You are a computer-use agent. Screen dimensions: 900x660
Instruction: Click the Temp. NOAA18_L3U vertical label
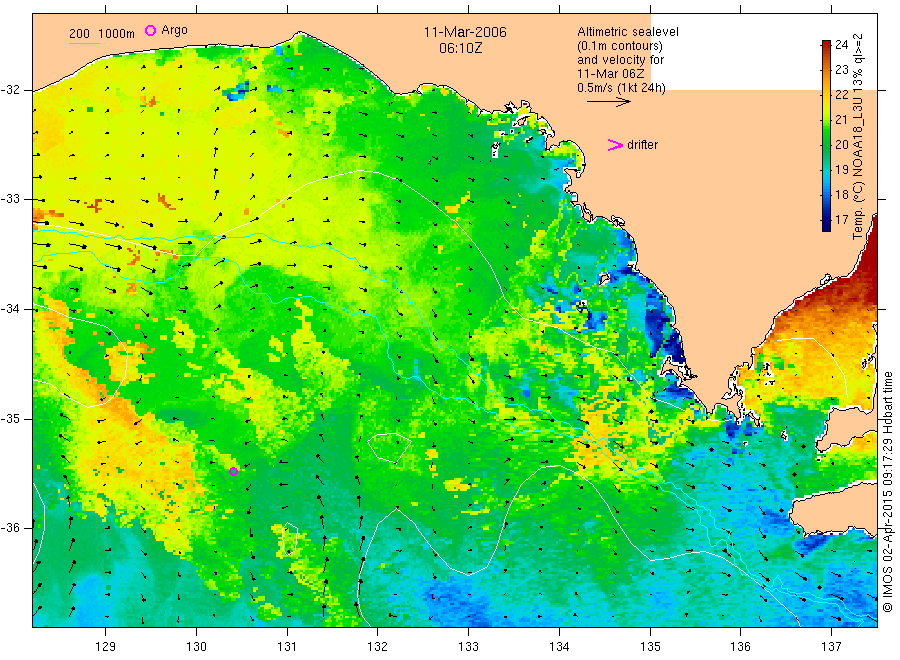[x=858, y=137]
